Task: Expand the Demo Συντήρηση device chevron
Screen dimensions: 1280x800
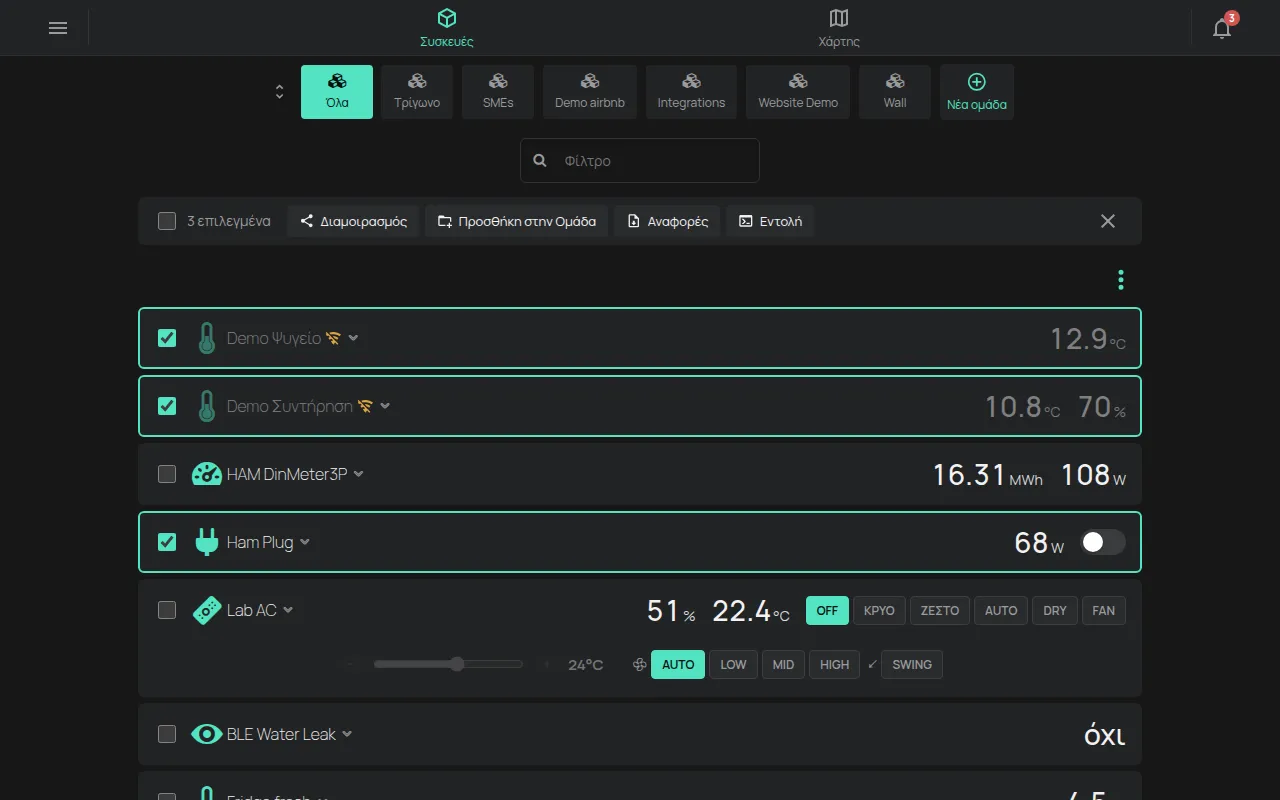Action: 385,406
